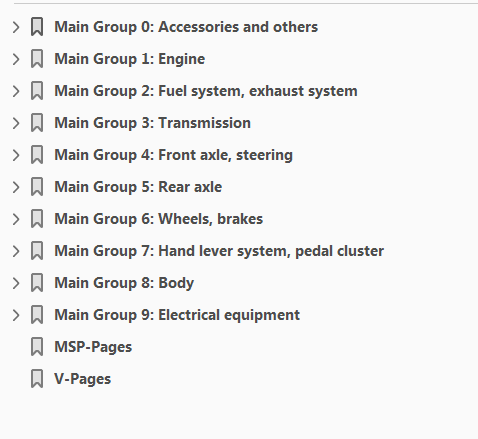Open Main Group 2: Fuel system, exhaust system
Screen dimensions: 478x439
click(x=206, y=91)
